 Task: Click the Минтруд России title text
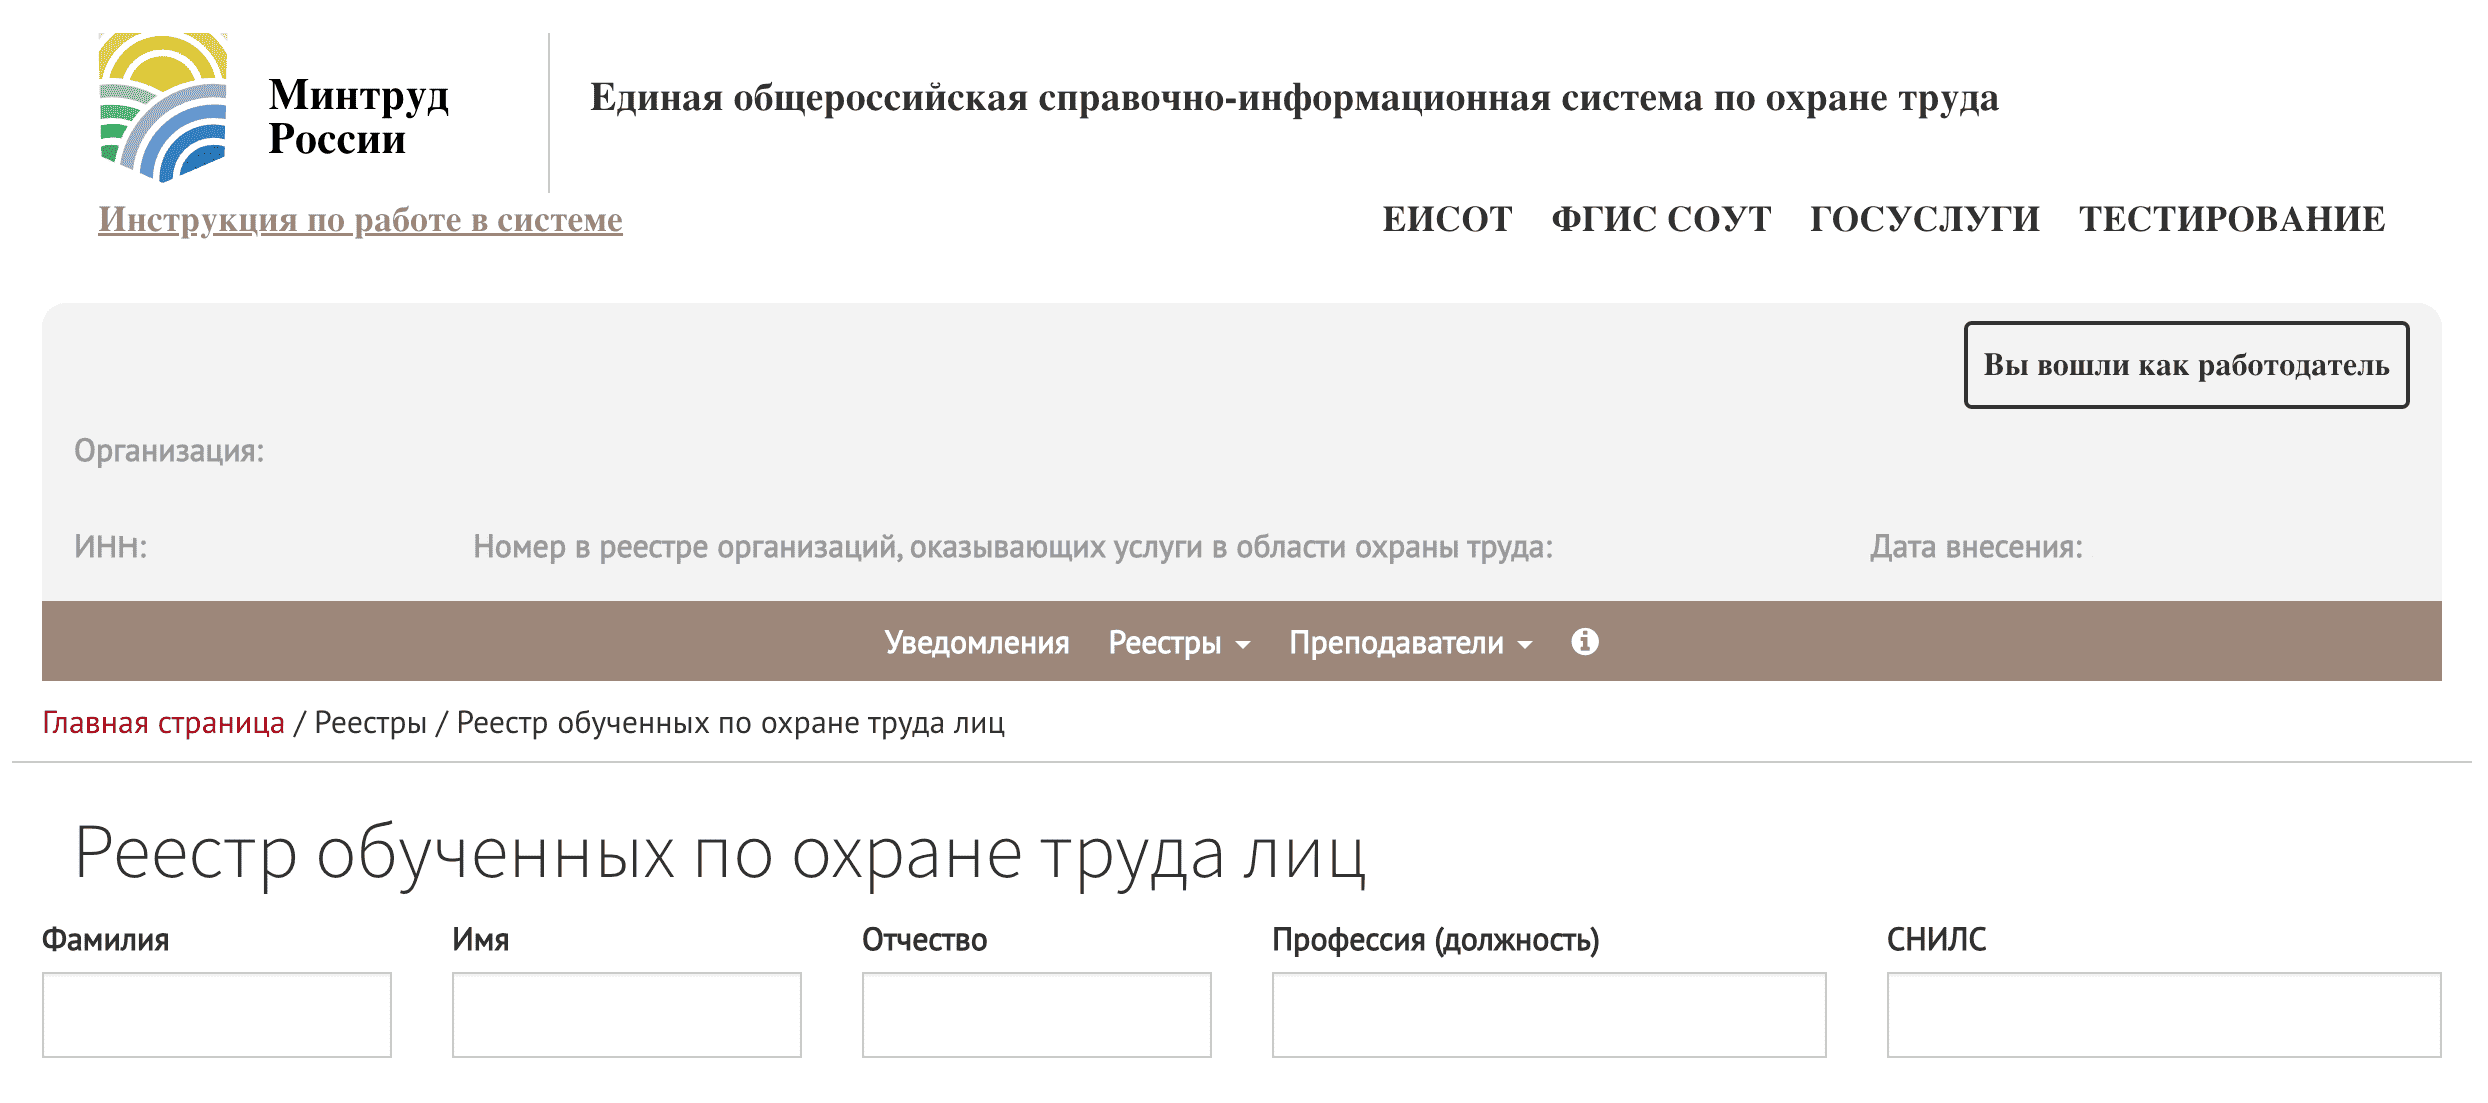[x=358, y=116]
